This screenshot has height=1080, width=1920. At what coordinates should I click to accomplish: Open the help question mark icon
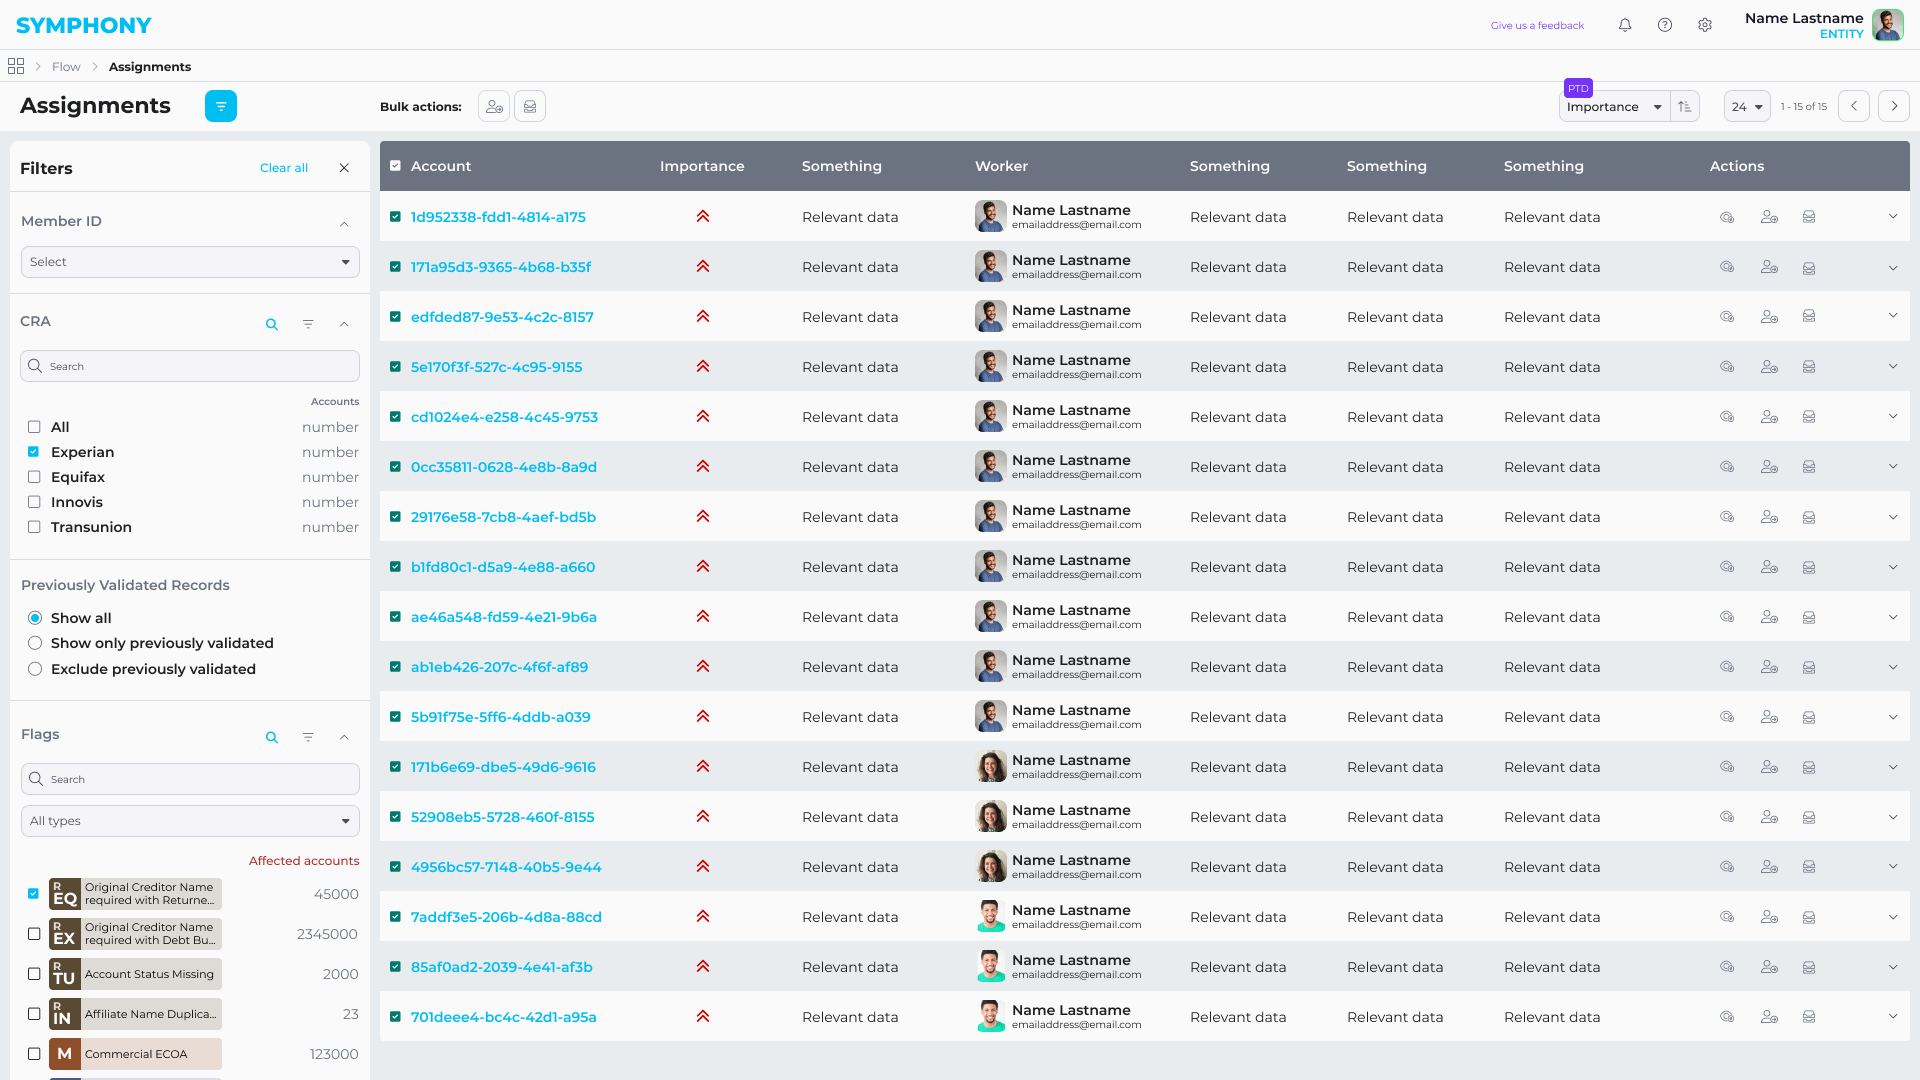[x=1665, y=25]
